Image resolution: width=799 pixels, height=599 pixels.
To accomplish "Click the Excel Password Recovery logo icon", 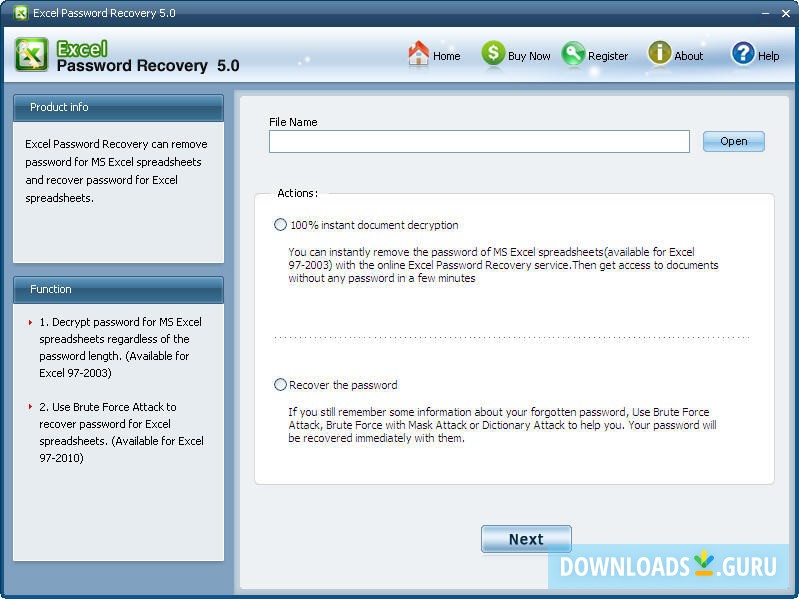I will point(31,55).
